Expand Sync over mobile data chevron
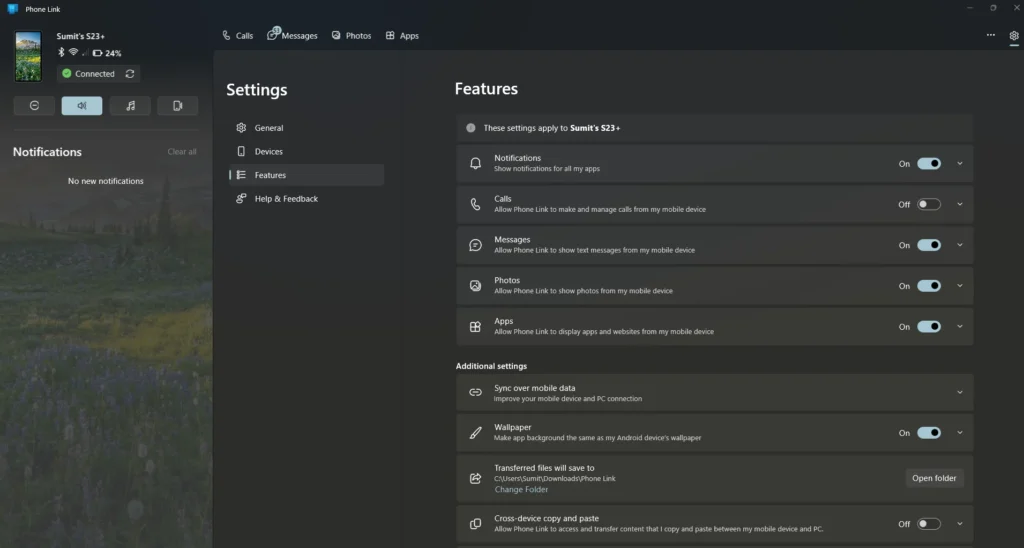The height and width of the screenshot is (548, 1024). tap(959, 393)
